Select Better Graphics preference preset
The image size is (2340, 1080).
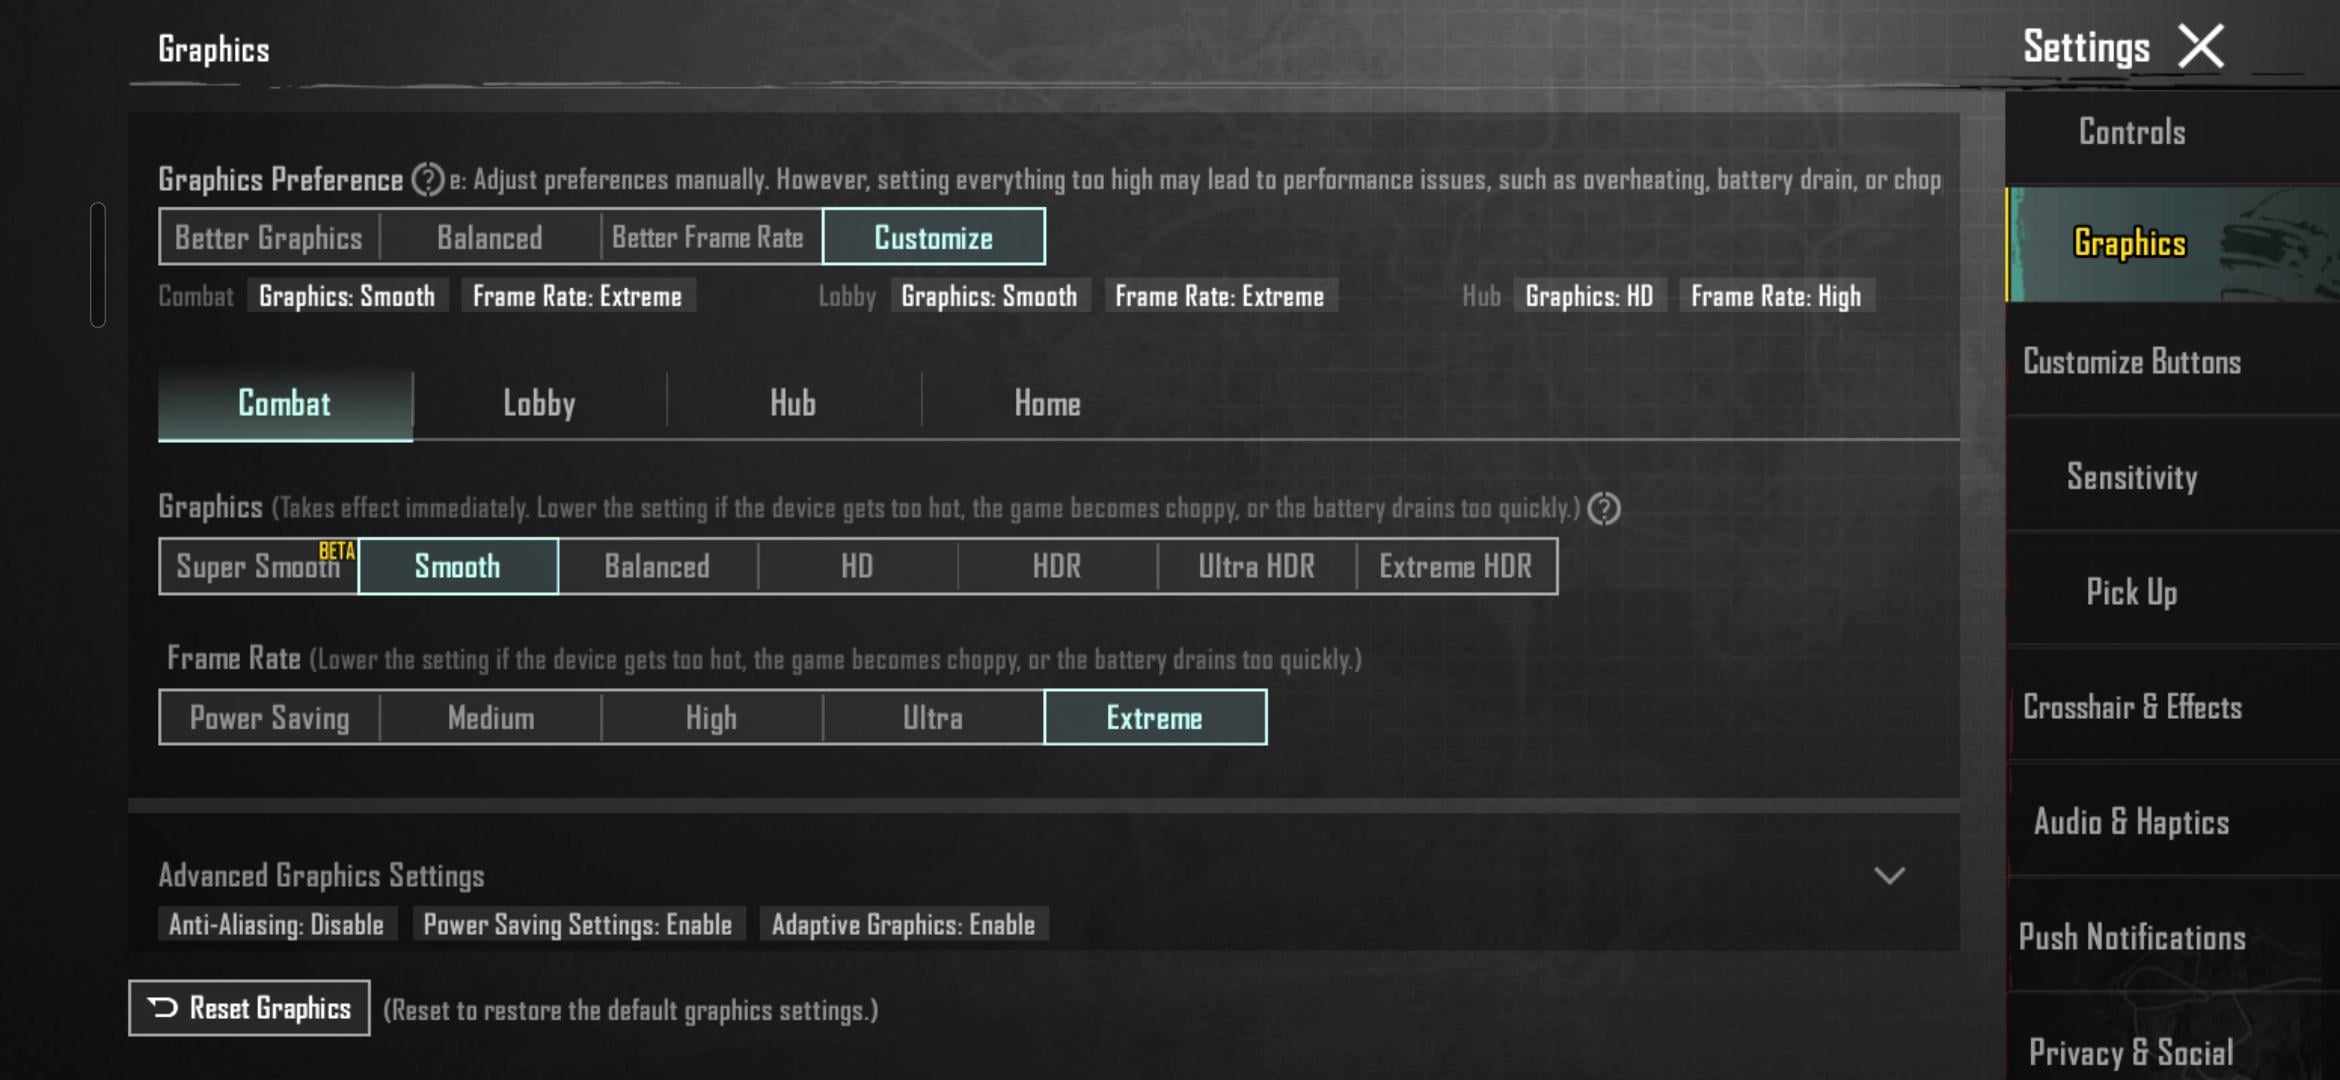coord(268,237)
